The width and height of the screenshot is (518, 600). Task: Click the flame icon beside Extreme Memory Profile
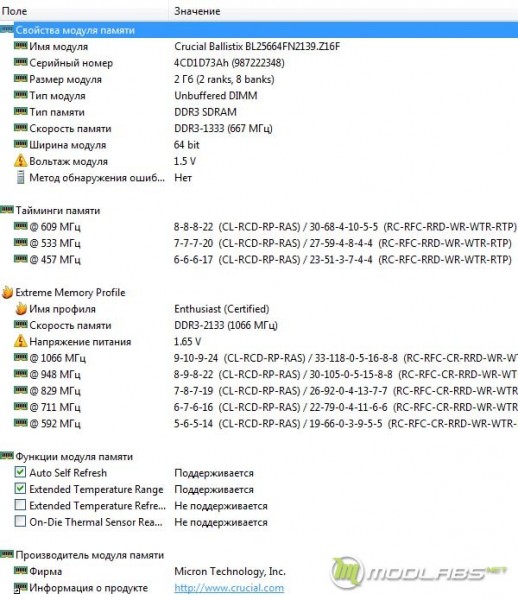coord(7,292)
